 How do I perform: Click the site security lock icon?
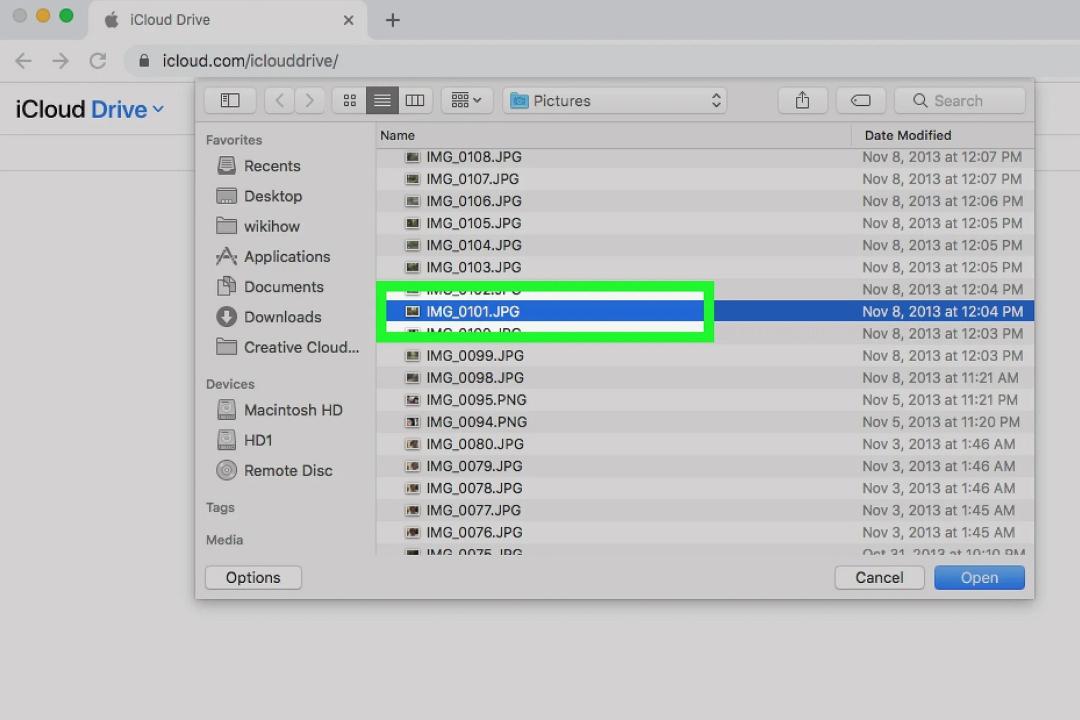pyautogui.click(x=144, y=61)
